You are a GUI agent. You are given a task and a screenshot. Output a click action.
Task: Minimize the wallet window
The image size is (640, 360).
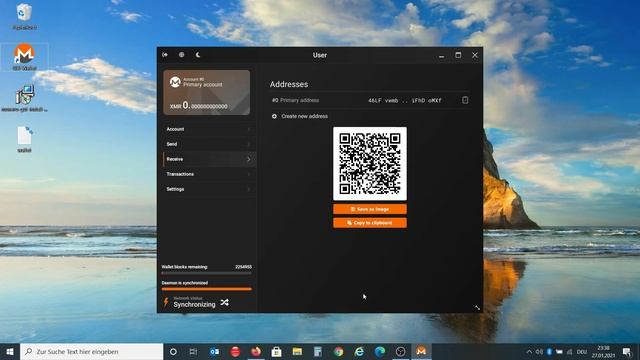(442, 56)
